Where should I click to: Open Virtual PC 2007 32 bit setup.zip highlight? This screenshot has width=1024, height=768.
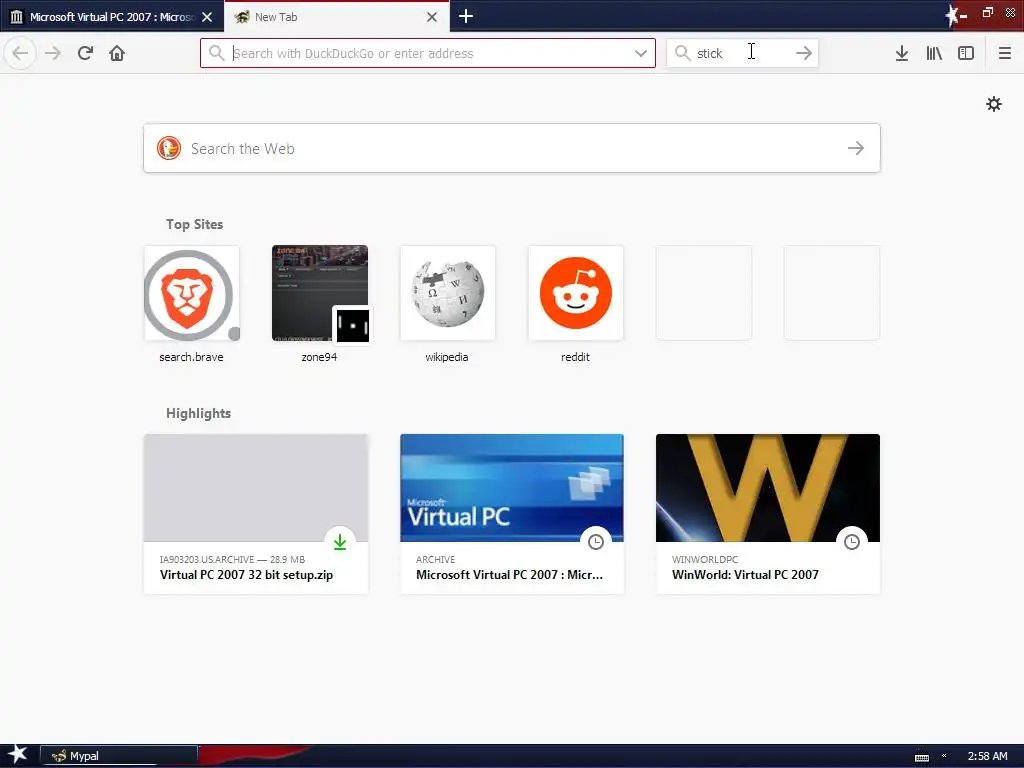coord(256,514)
